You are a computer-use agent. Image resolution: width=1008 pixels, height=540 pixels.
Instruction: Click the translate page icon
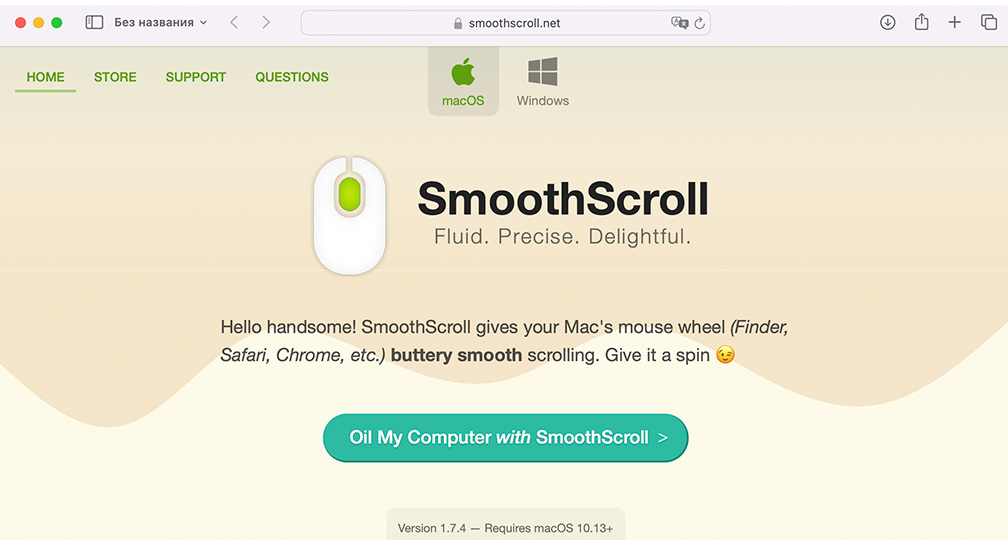(679, 23)
